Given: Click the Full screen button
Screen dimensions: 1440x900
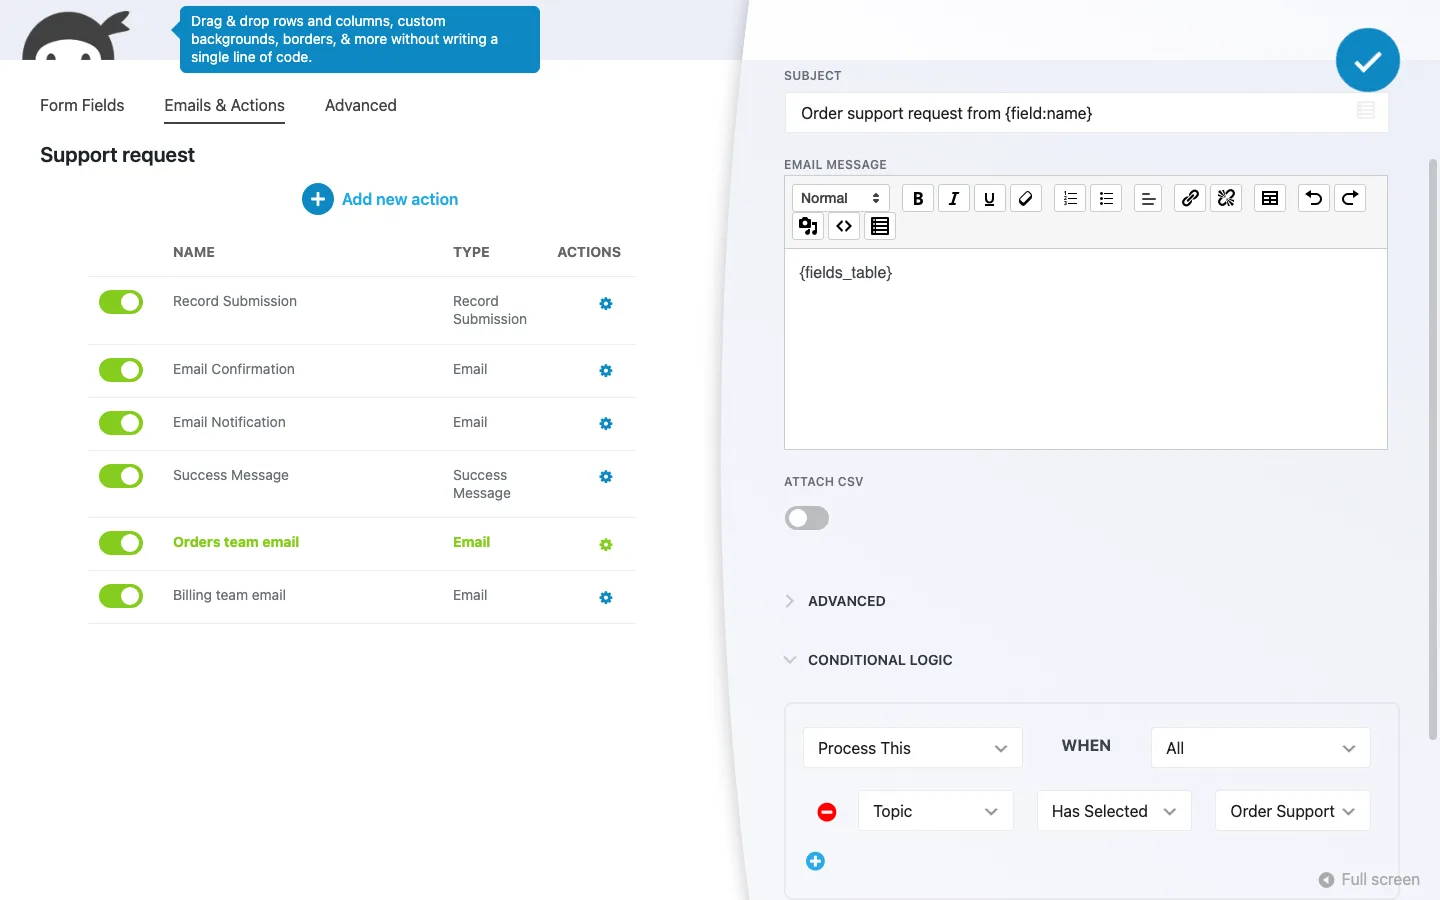Looking at the screenshot, I should pyautogui.click(x=1369, y=880).
